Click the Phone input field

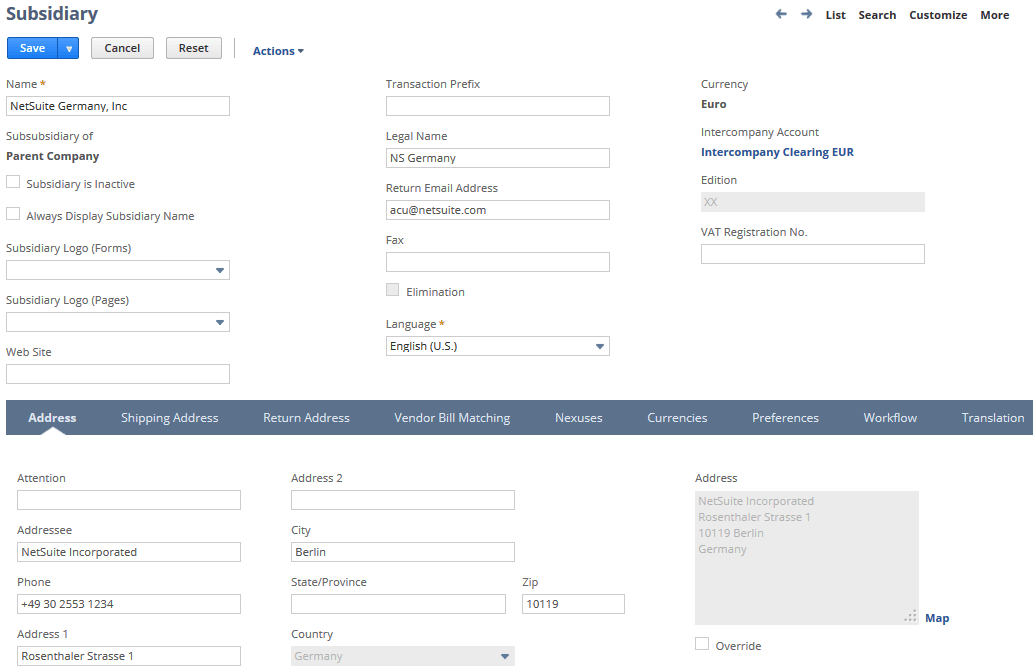click(128, 604)
